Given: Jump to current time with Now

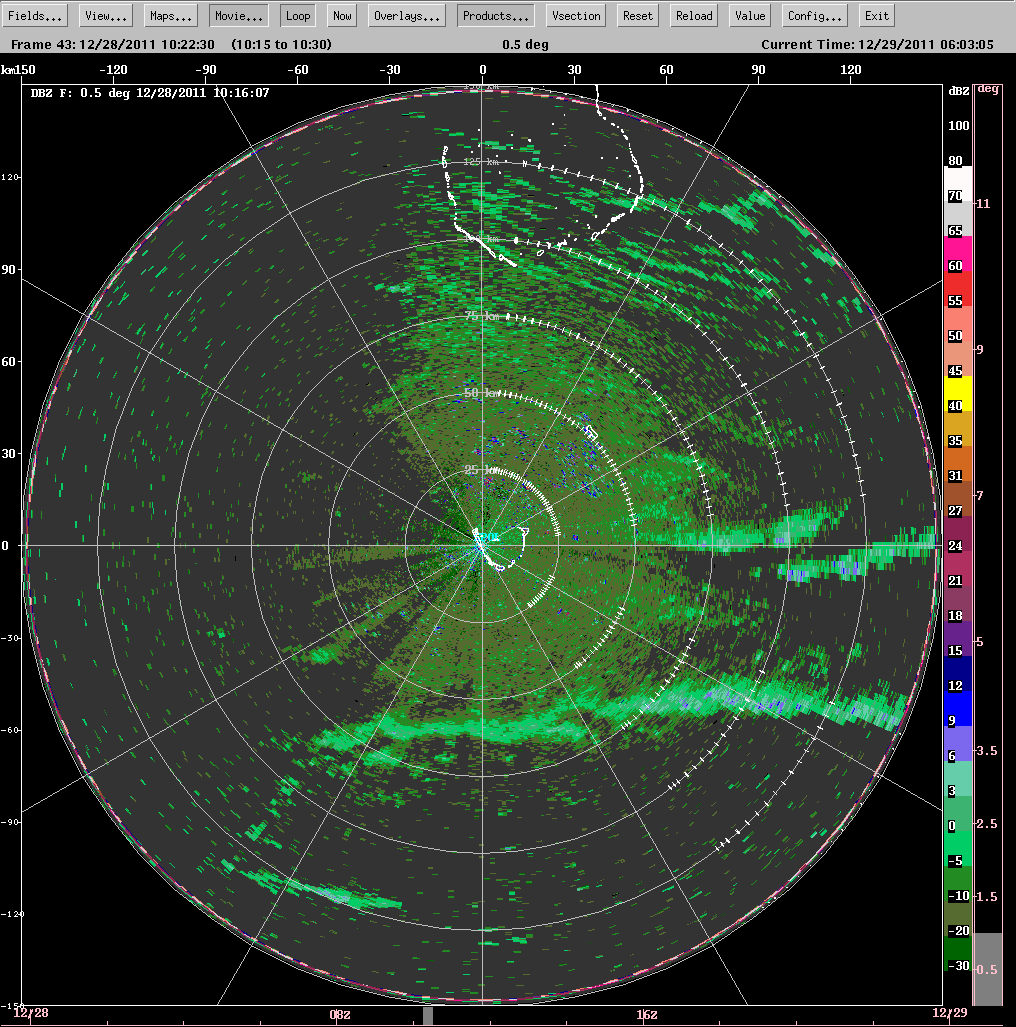Looking at the screenshot, I should [x=341, y=15].
